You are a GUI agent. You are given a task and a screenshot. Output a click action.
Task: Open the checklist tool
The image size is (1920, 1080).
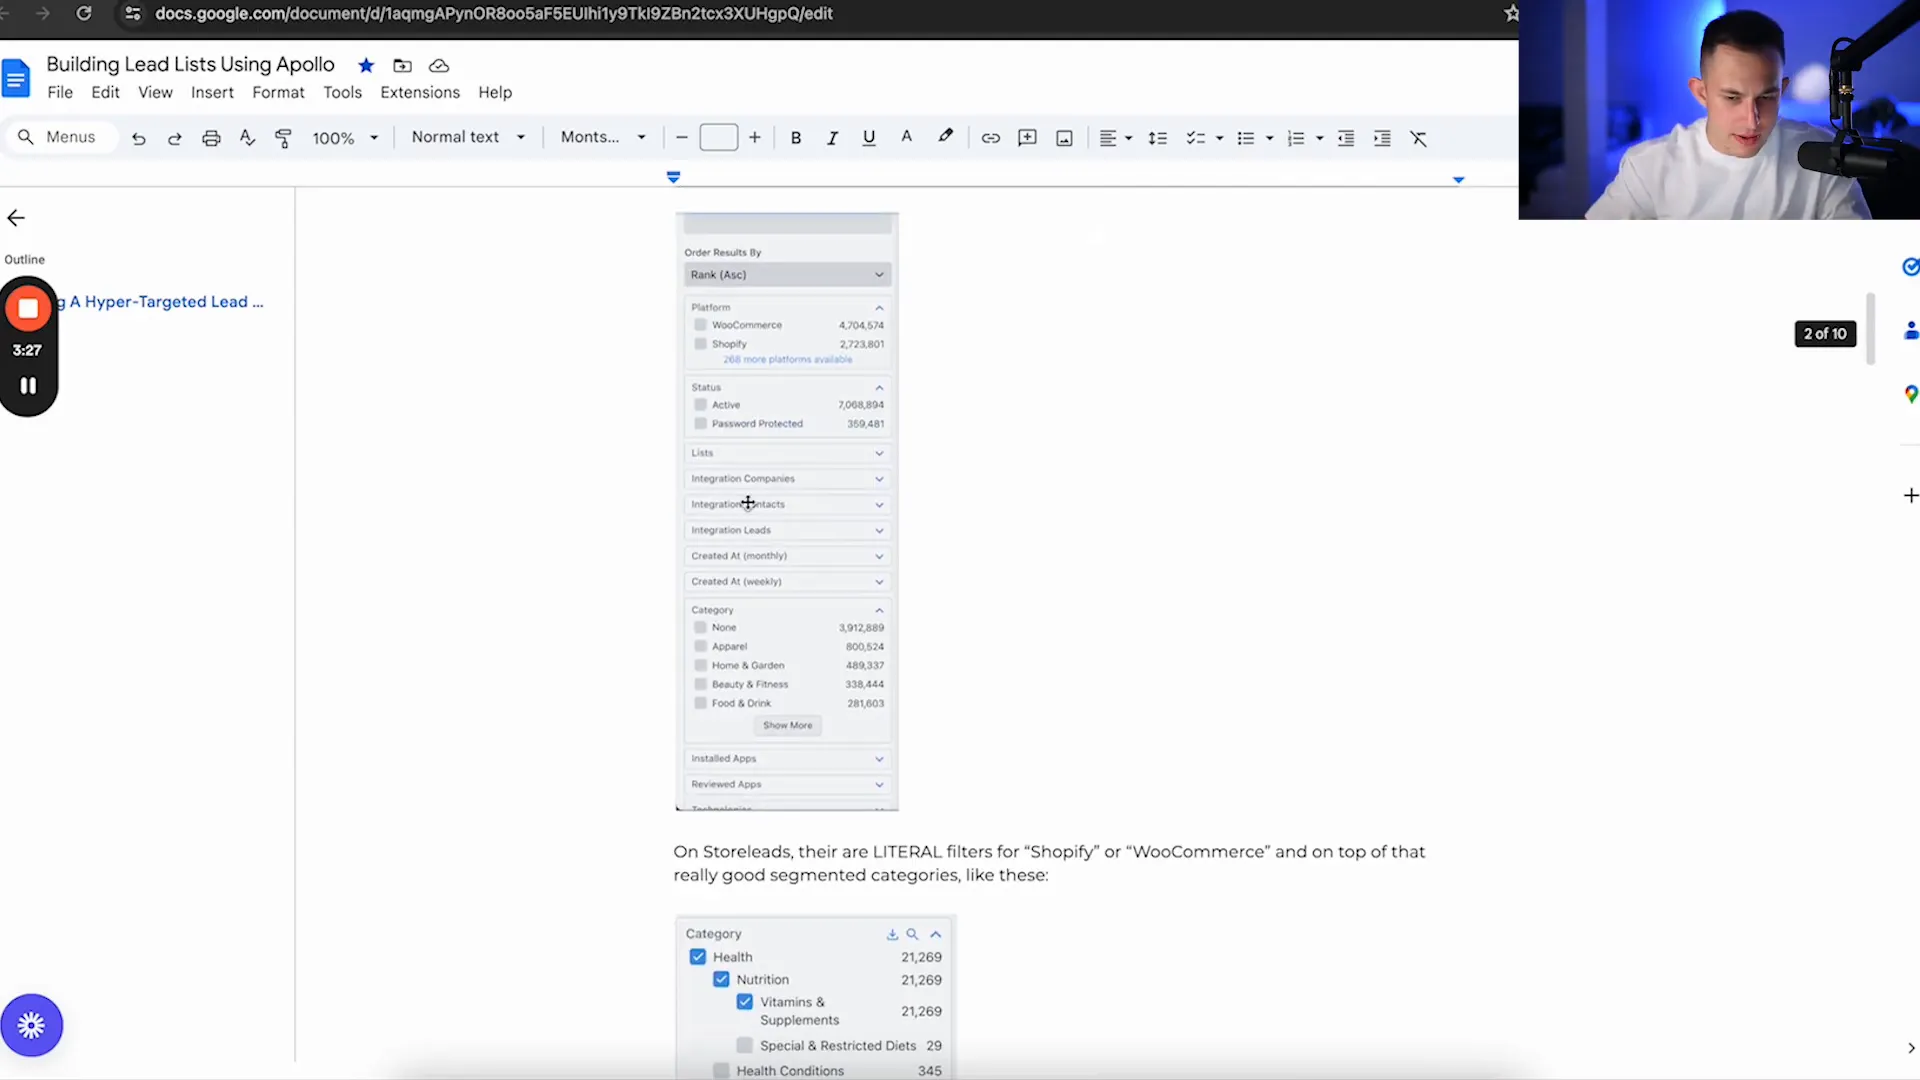tap(1195, 138)
